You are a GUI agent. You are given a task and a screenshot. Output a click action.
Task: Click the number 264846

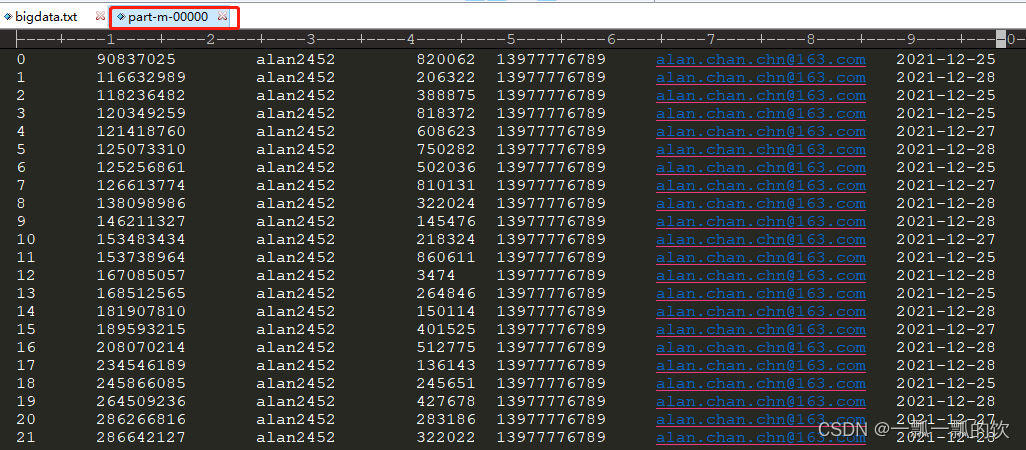446,293
